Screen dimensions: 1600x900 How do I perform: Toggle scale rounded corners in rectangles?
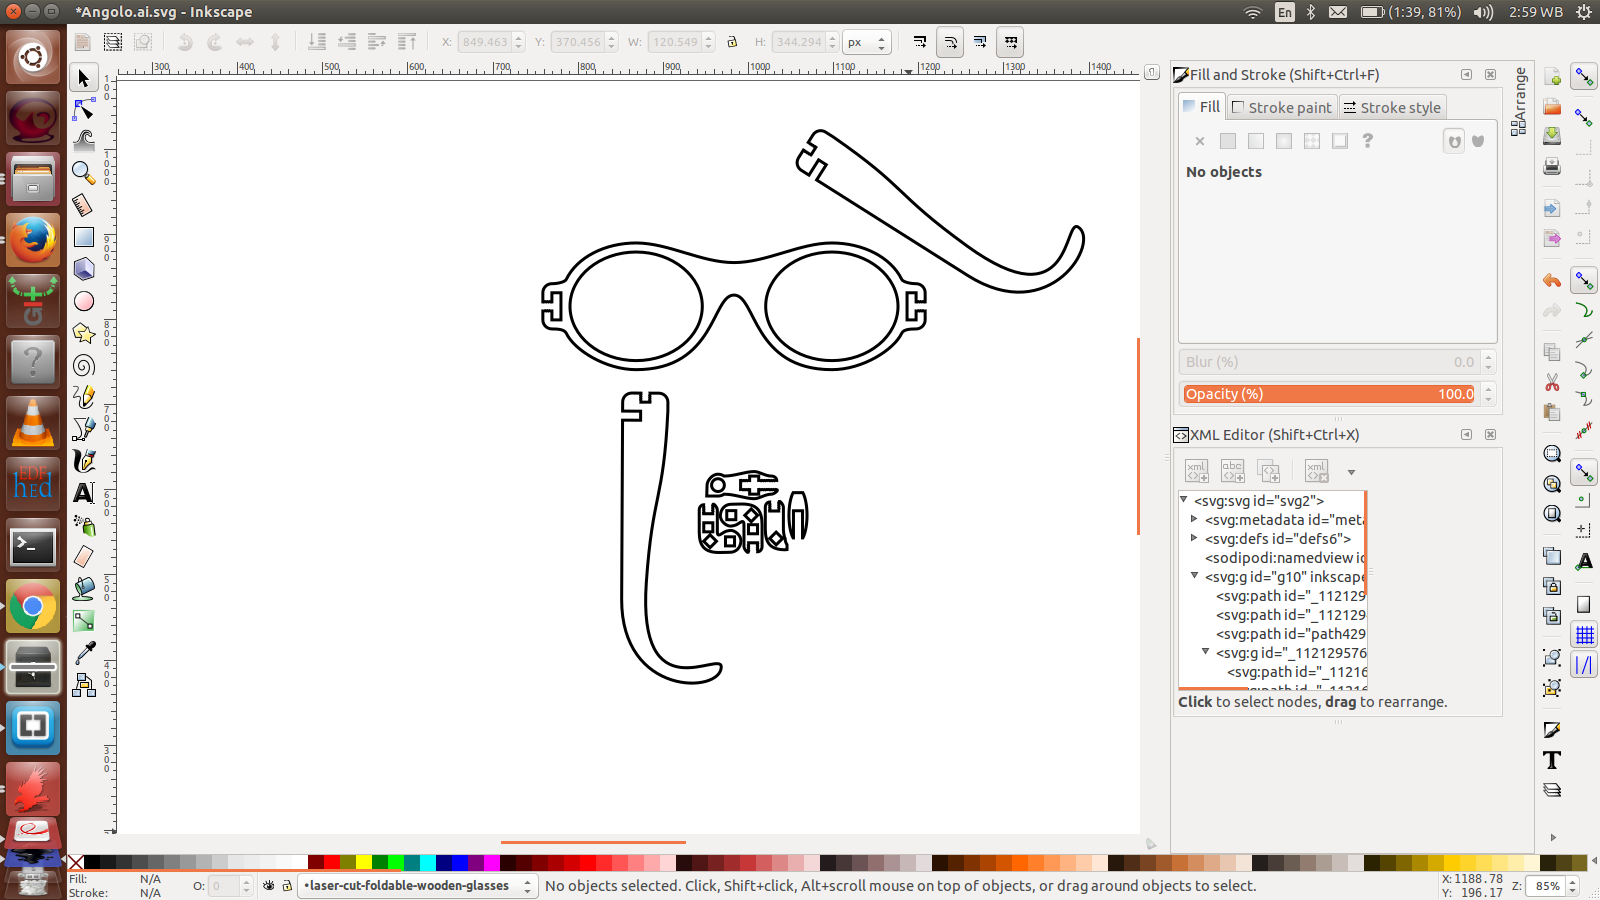(950, 42)
